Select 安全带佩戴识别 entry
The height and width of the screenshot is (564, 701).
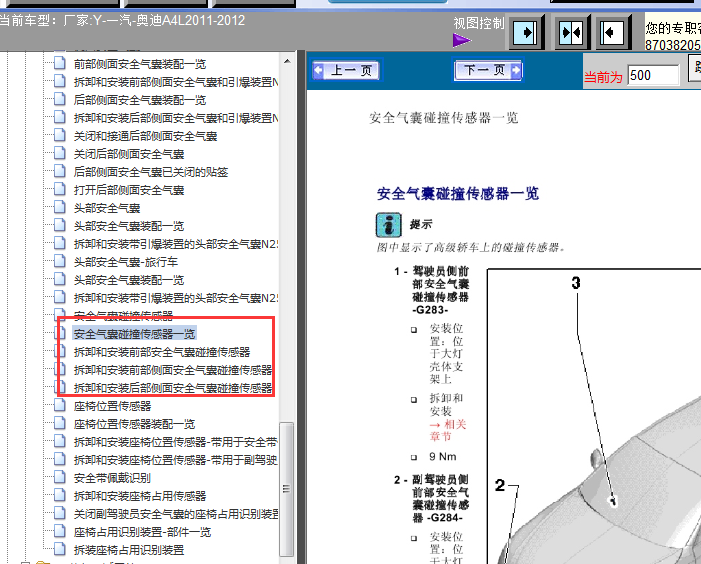click(x=112, y=478)
